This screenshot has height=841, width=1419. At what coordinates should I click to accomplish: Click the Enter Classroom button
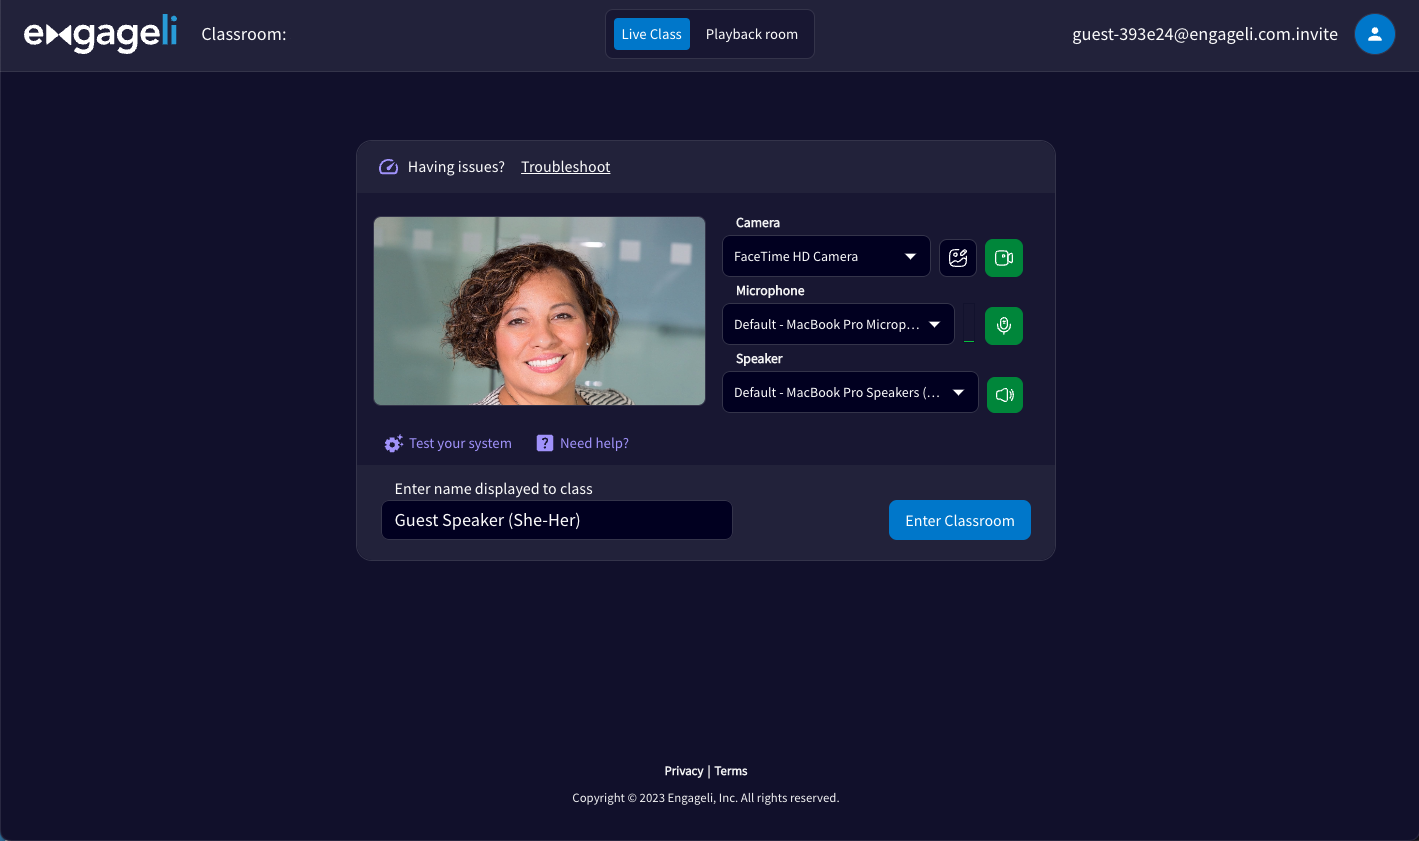[x=960, y=520]
